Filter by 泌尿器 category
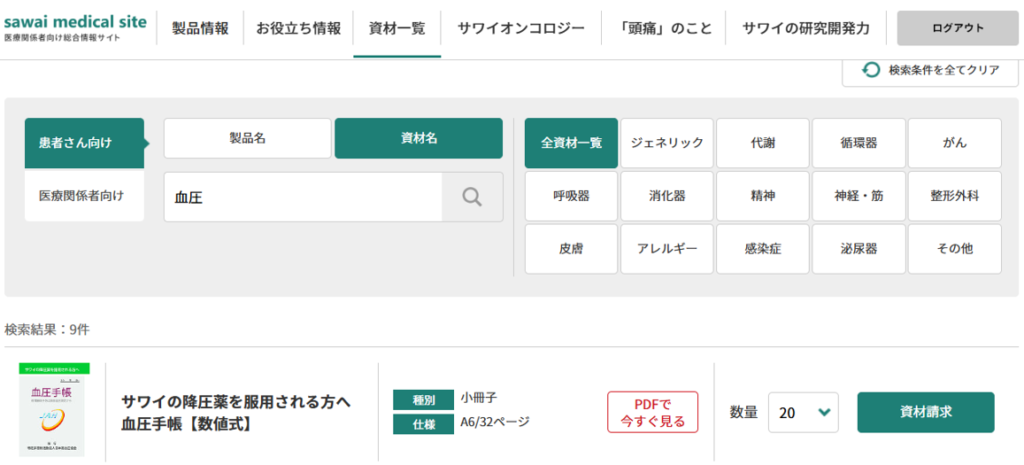The height and width of the screenshot is (465, 1024). 859,249
